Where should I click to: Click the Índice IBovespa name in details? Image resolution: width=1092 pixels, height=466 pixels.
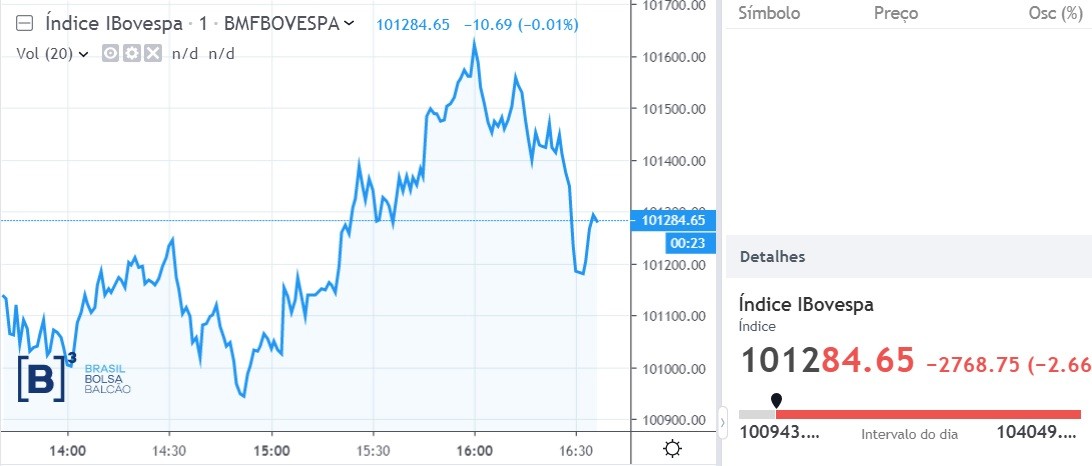pyautogui.click(x=805, y=304)
